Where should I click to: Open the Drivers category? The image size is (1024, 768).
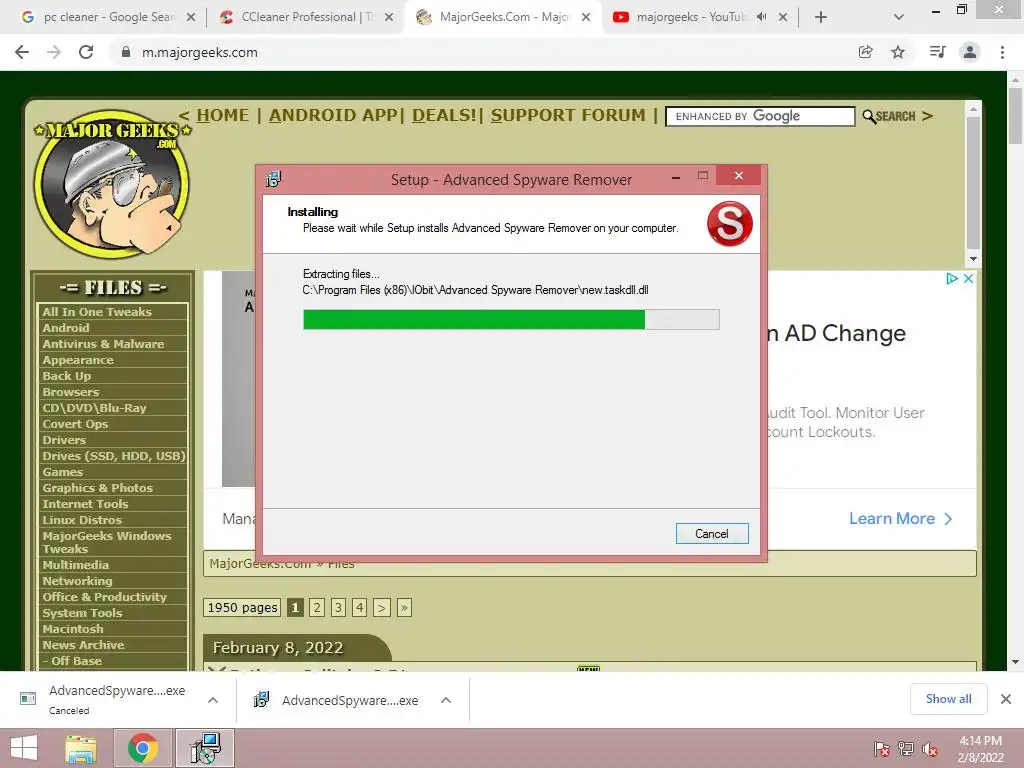click(64, 440)
